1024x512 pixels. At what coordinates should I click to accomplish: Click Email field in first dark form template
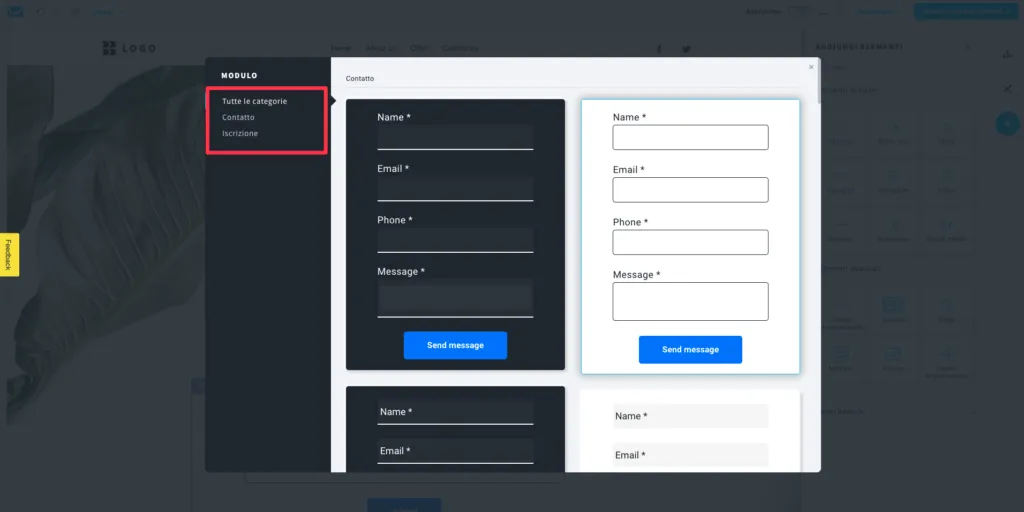tap(455, 188)
